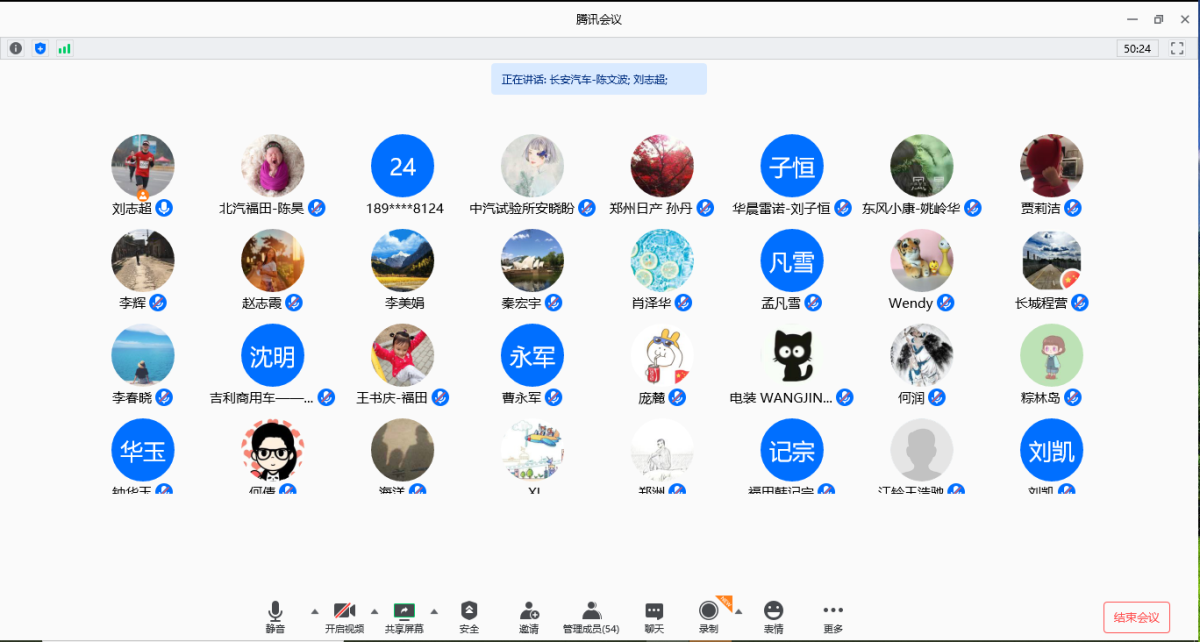
Task: Open the meeting info icon at top-left
Action: [16, 48]
